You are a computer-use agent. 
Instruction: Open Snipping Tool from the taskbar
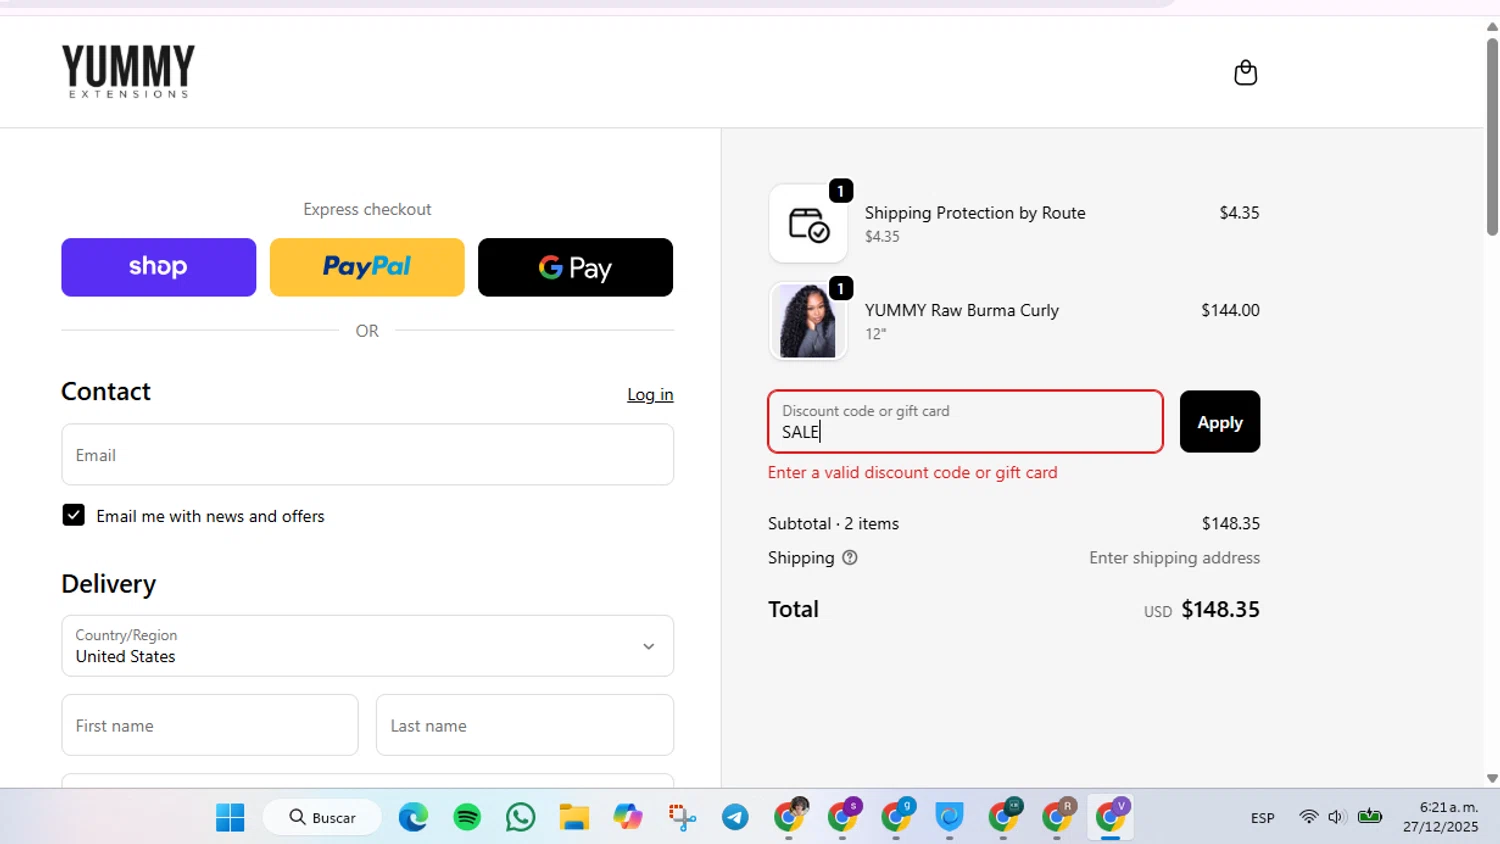click(x=682, y=817)
